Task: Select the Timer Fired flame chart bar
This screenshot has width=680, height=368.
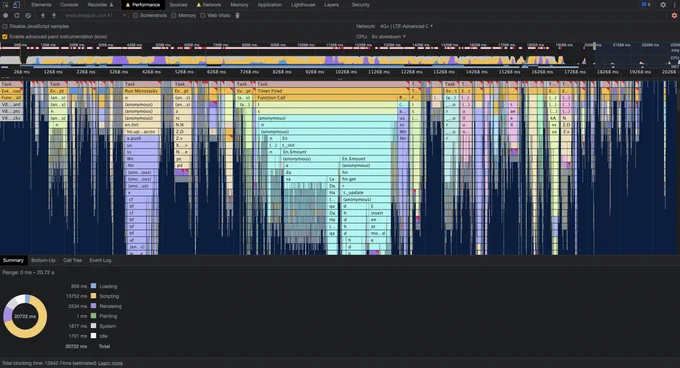Action: (332, 91)
